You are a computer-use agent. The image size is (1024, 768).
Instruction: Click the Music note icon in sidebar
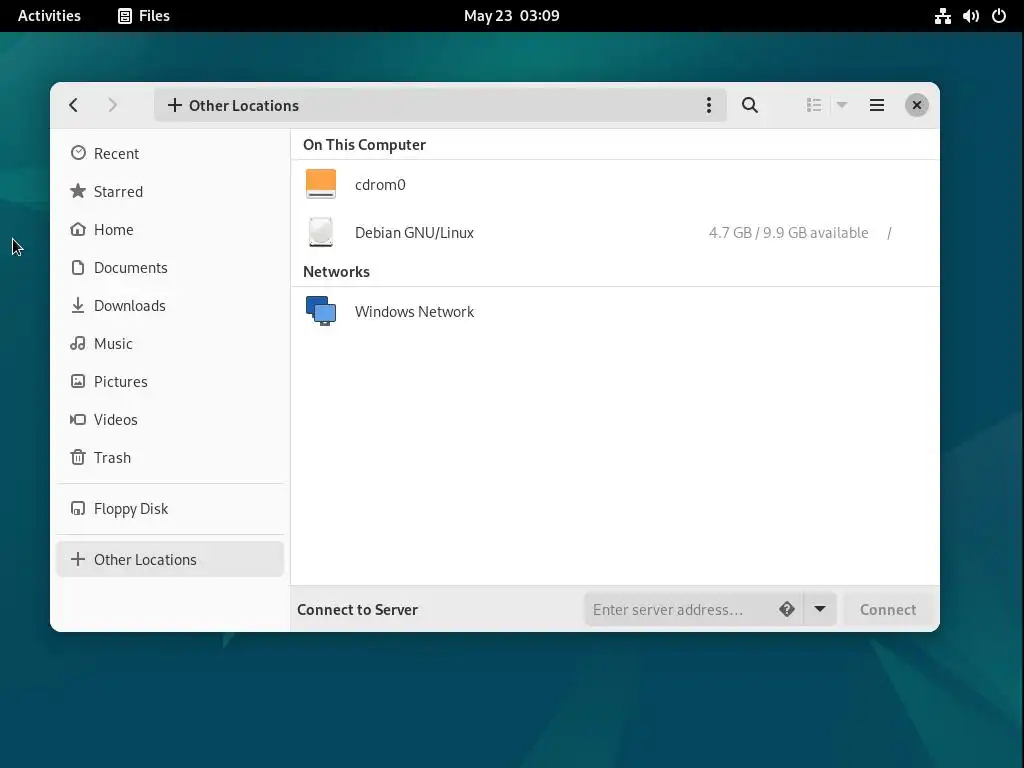[78, 343]
